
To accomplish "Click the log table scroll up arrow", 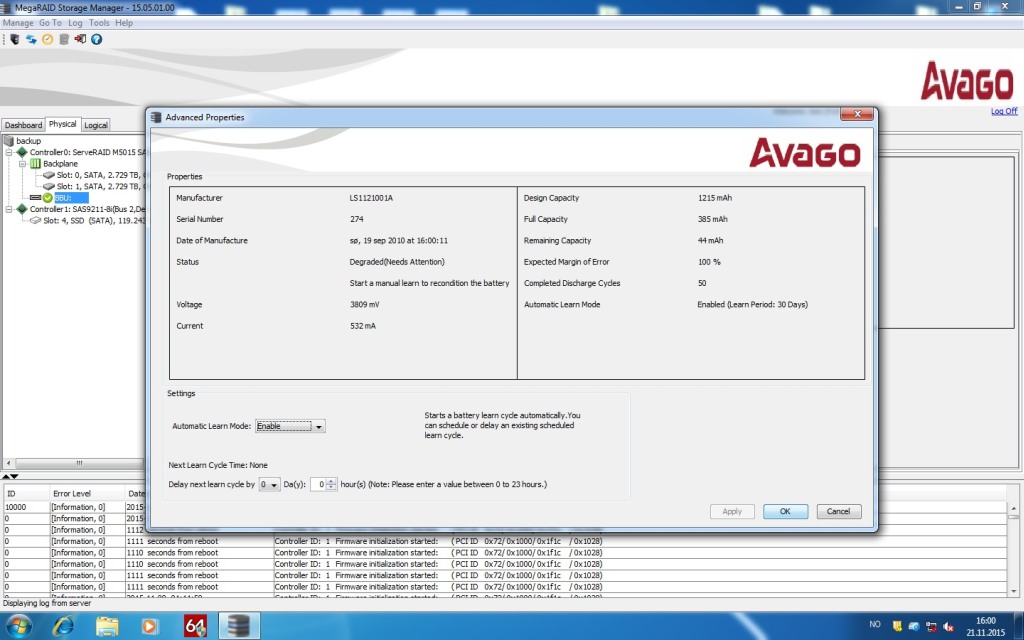I will click(1014, 507).
